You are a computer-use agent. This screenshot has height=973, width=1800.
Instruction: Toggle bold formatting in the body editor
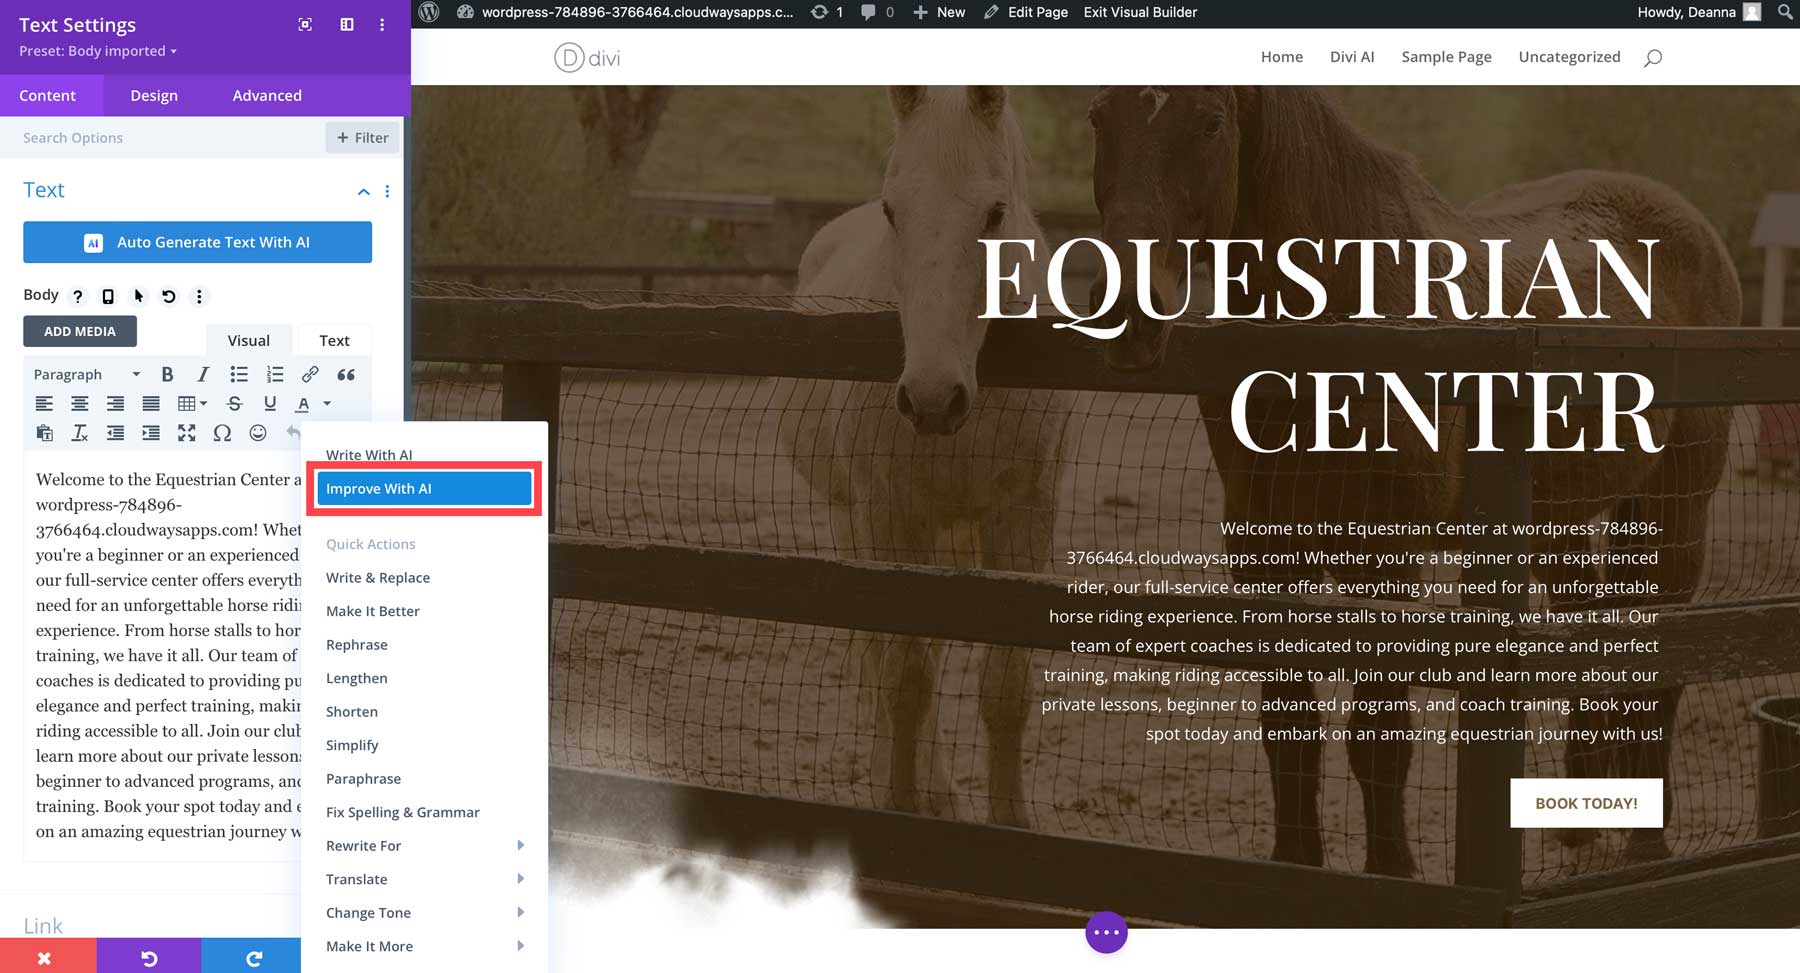tap(167, 374)
